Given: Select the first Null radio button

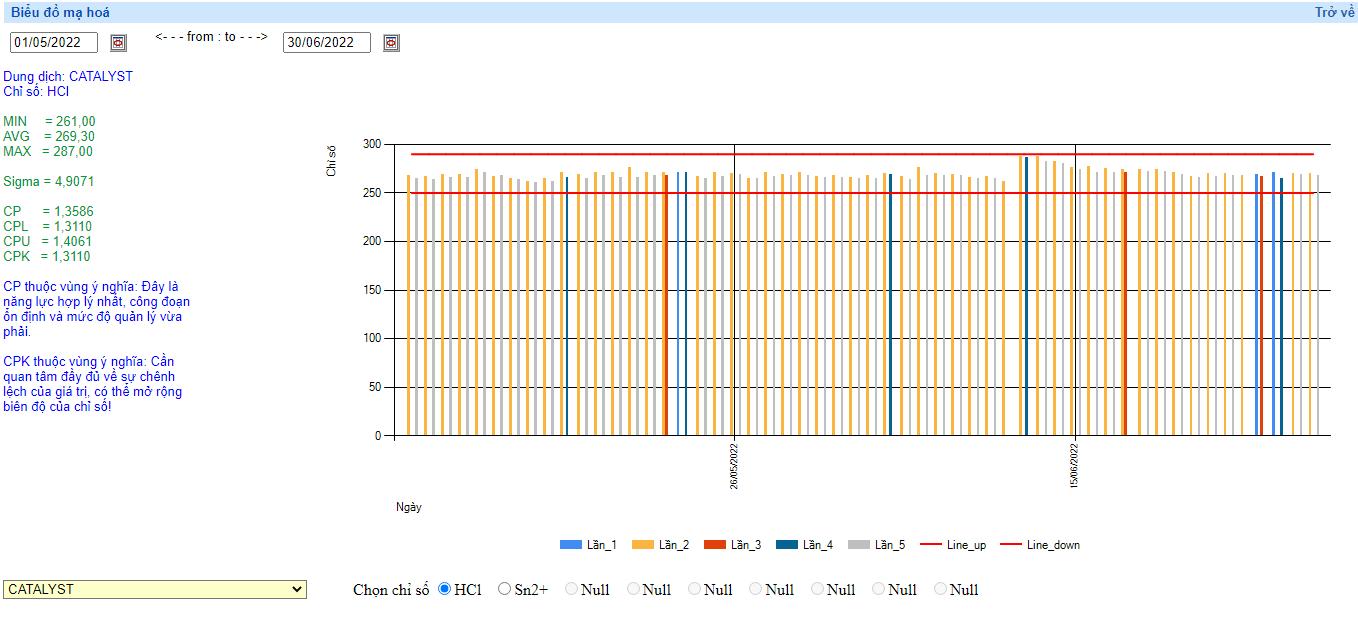Looking at the screenshot, I should tap(571, 589).
